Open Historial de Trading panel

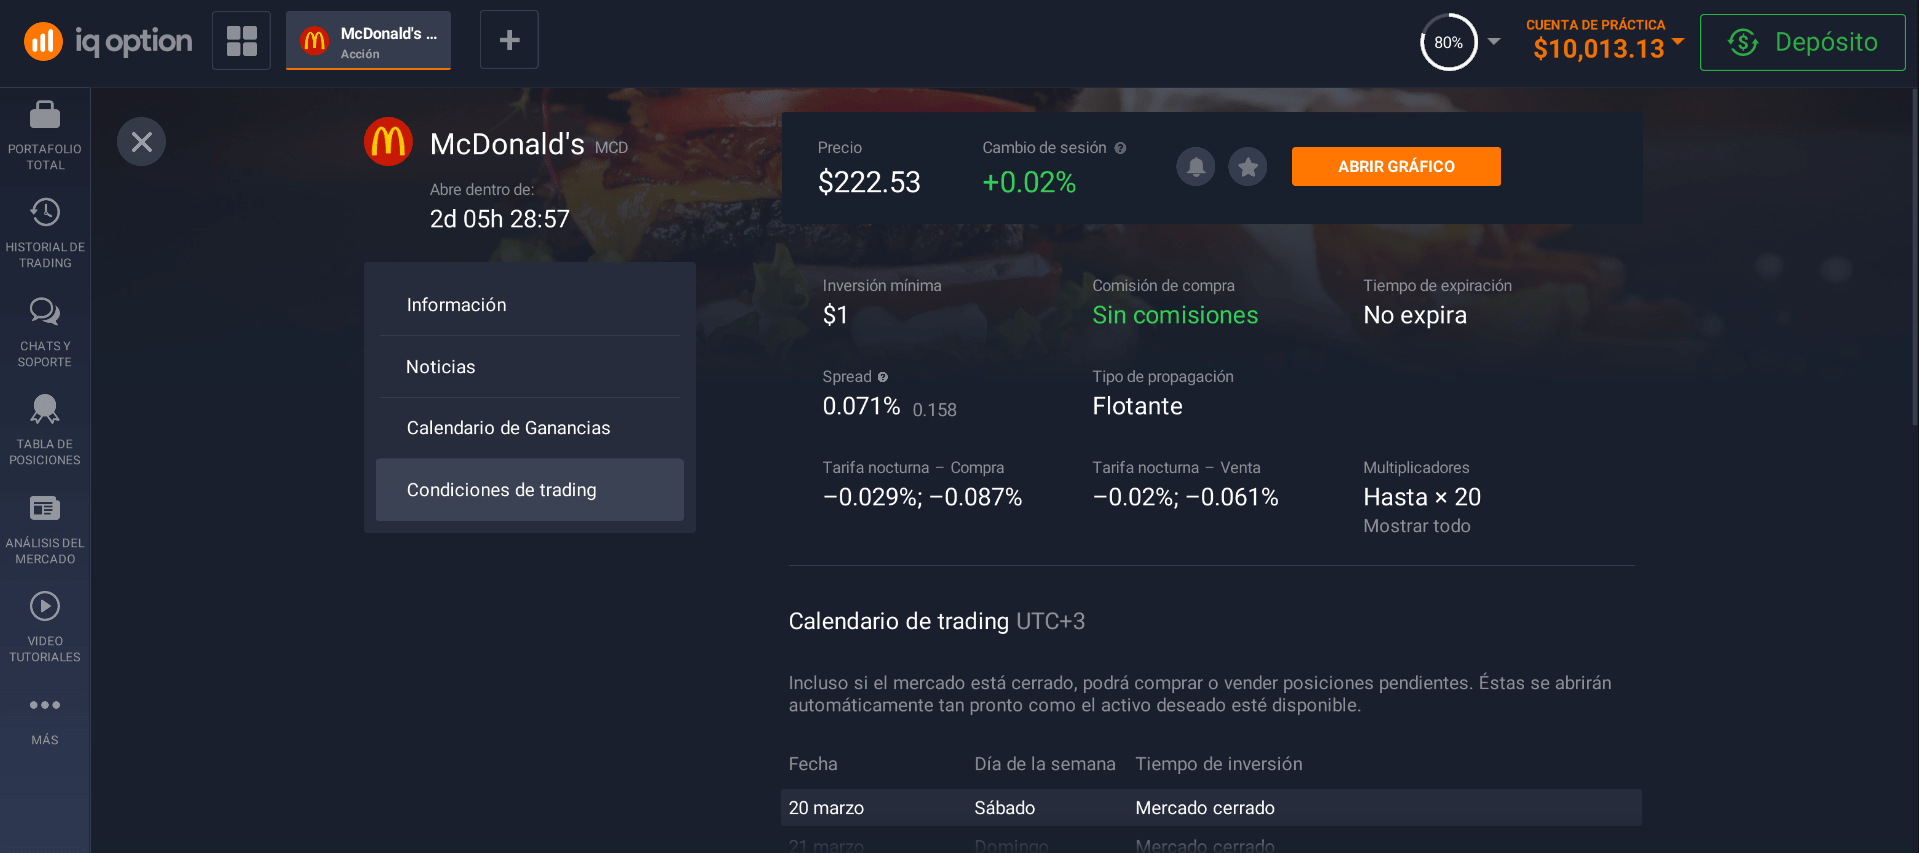tap(45, 232)
